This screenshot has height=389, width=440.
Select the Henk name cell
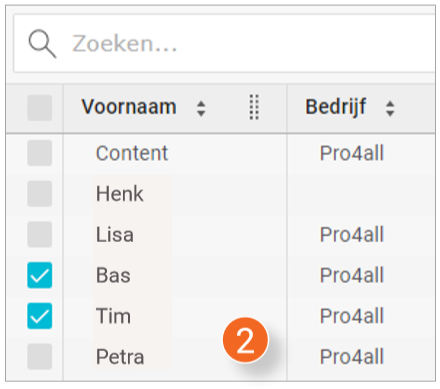pyautogui.click(x=120, y=194)
